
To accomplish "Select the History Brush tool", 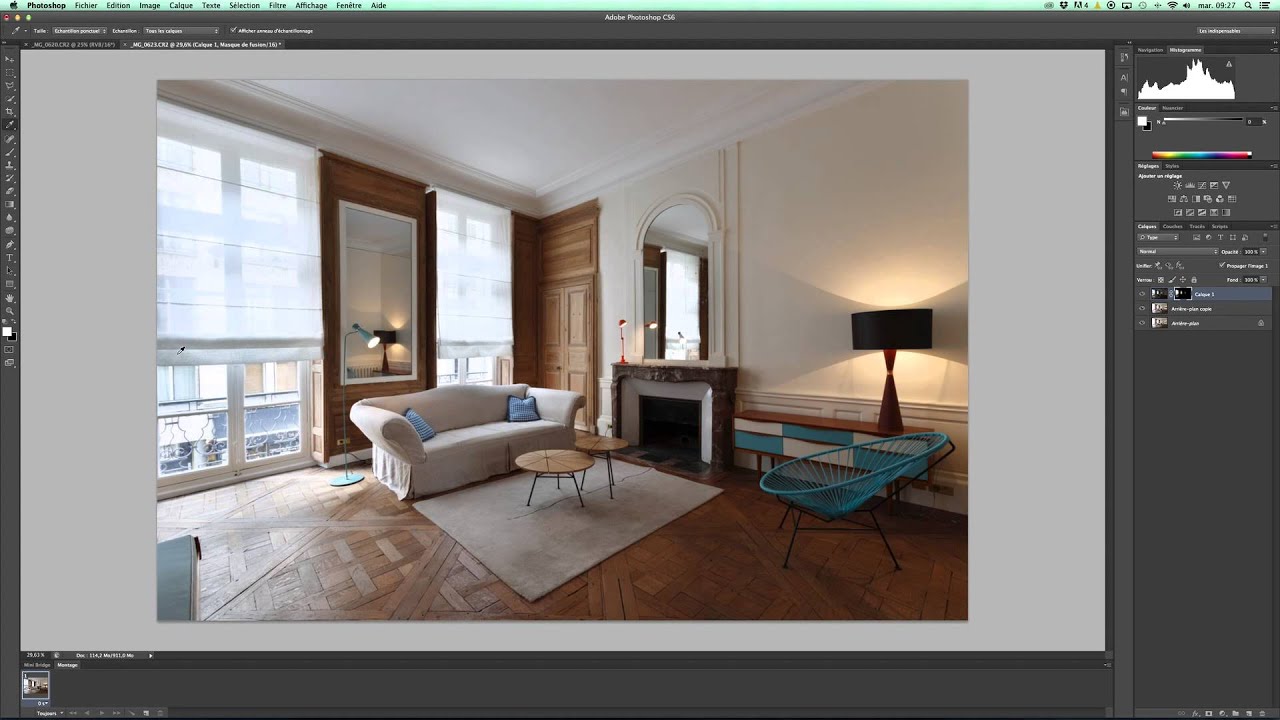I will pos(9,178).
